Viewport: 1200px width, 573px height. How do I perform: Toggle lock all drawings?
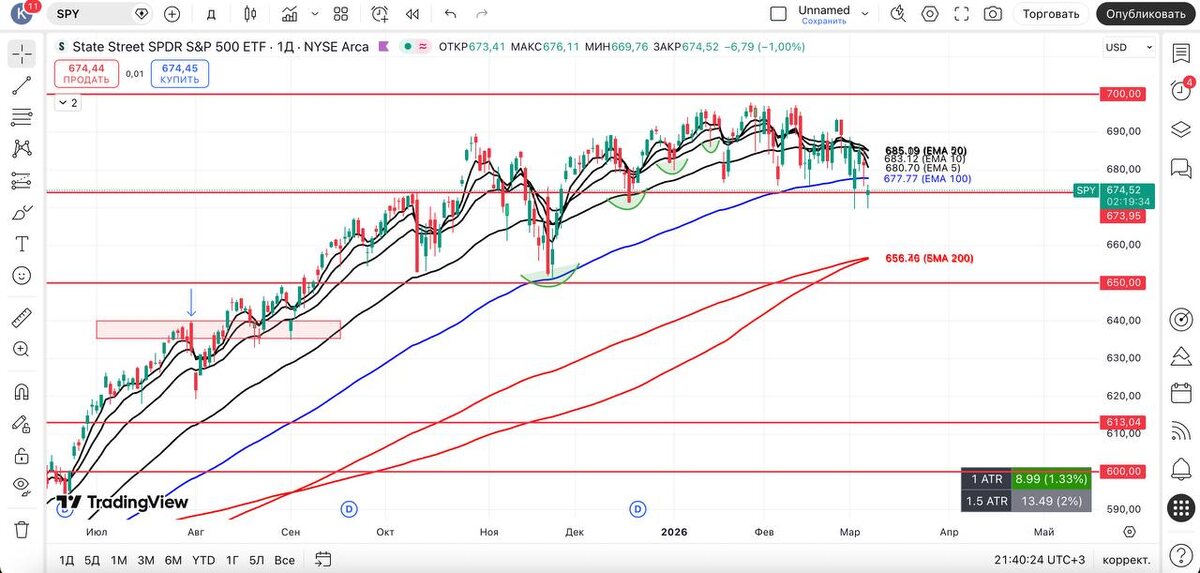pos(22,455)
